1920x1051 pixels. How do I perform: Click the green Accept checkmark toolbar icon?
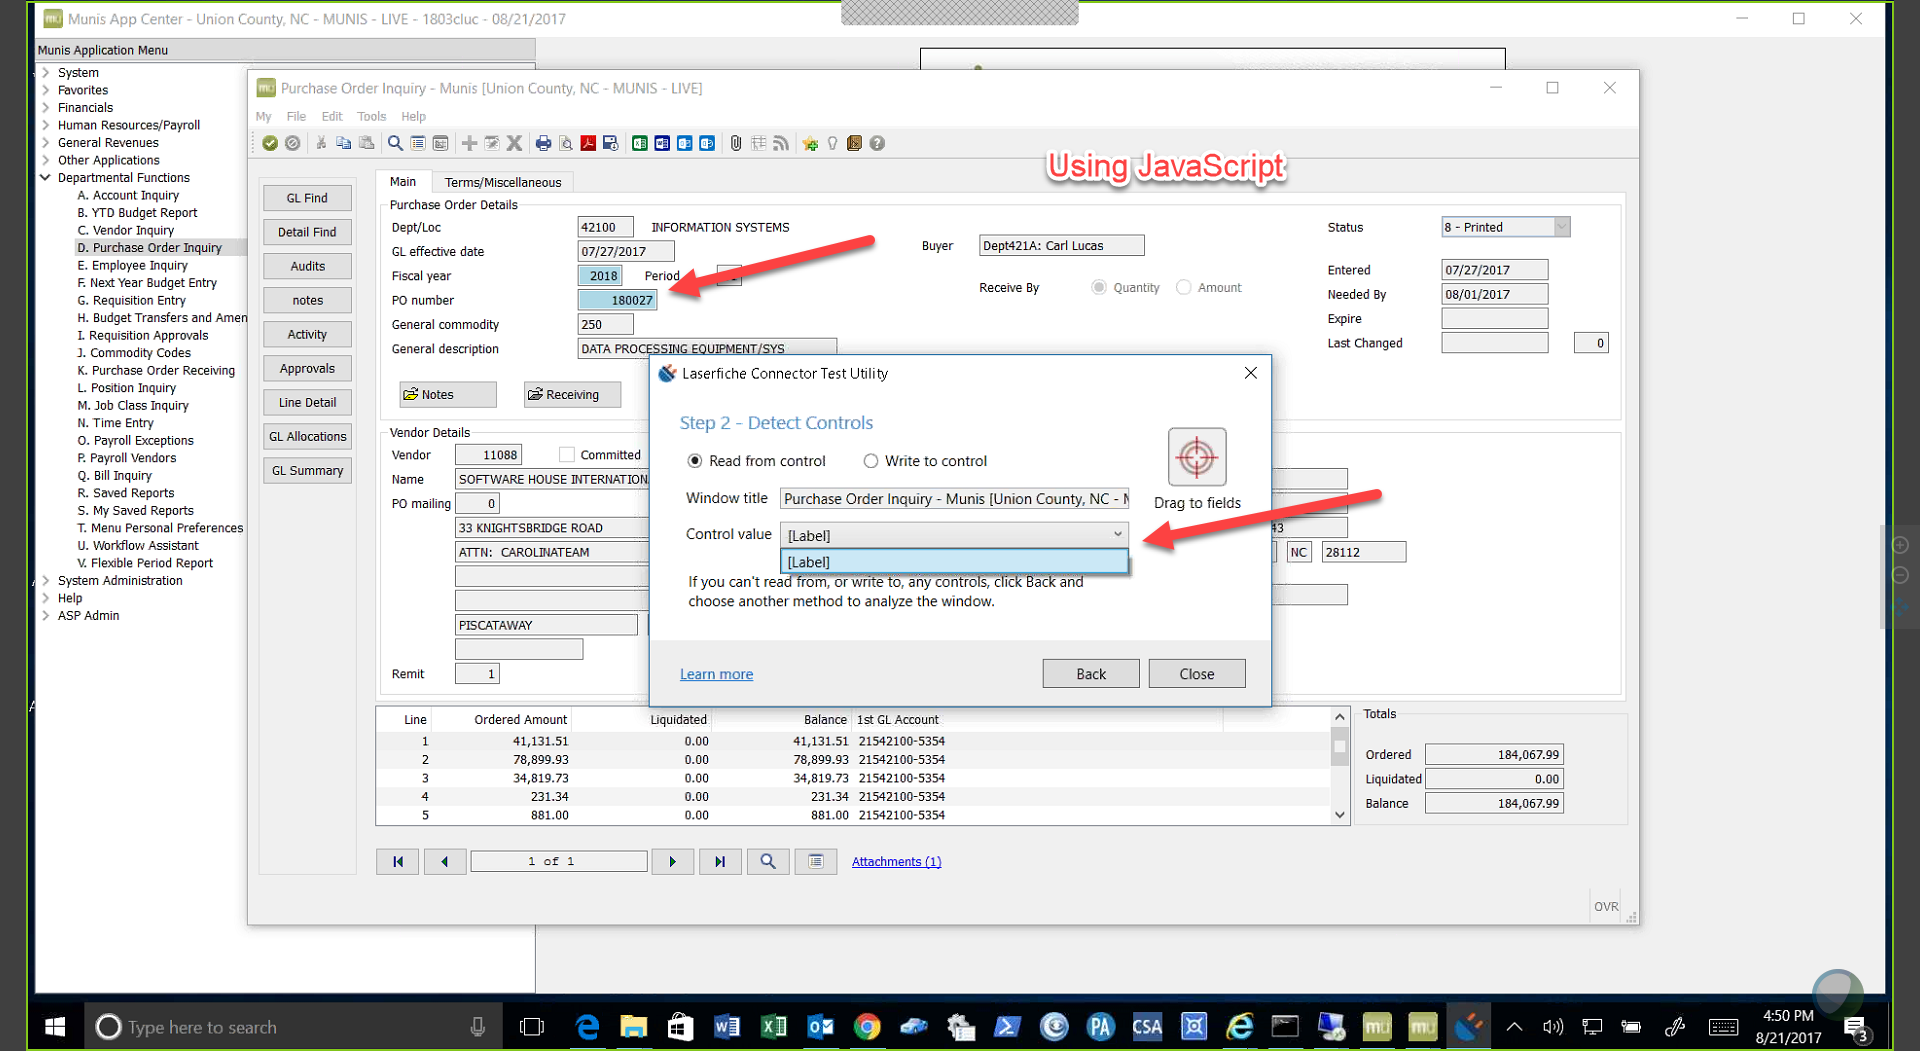[270, 143]
